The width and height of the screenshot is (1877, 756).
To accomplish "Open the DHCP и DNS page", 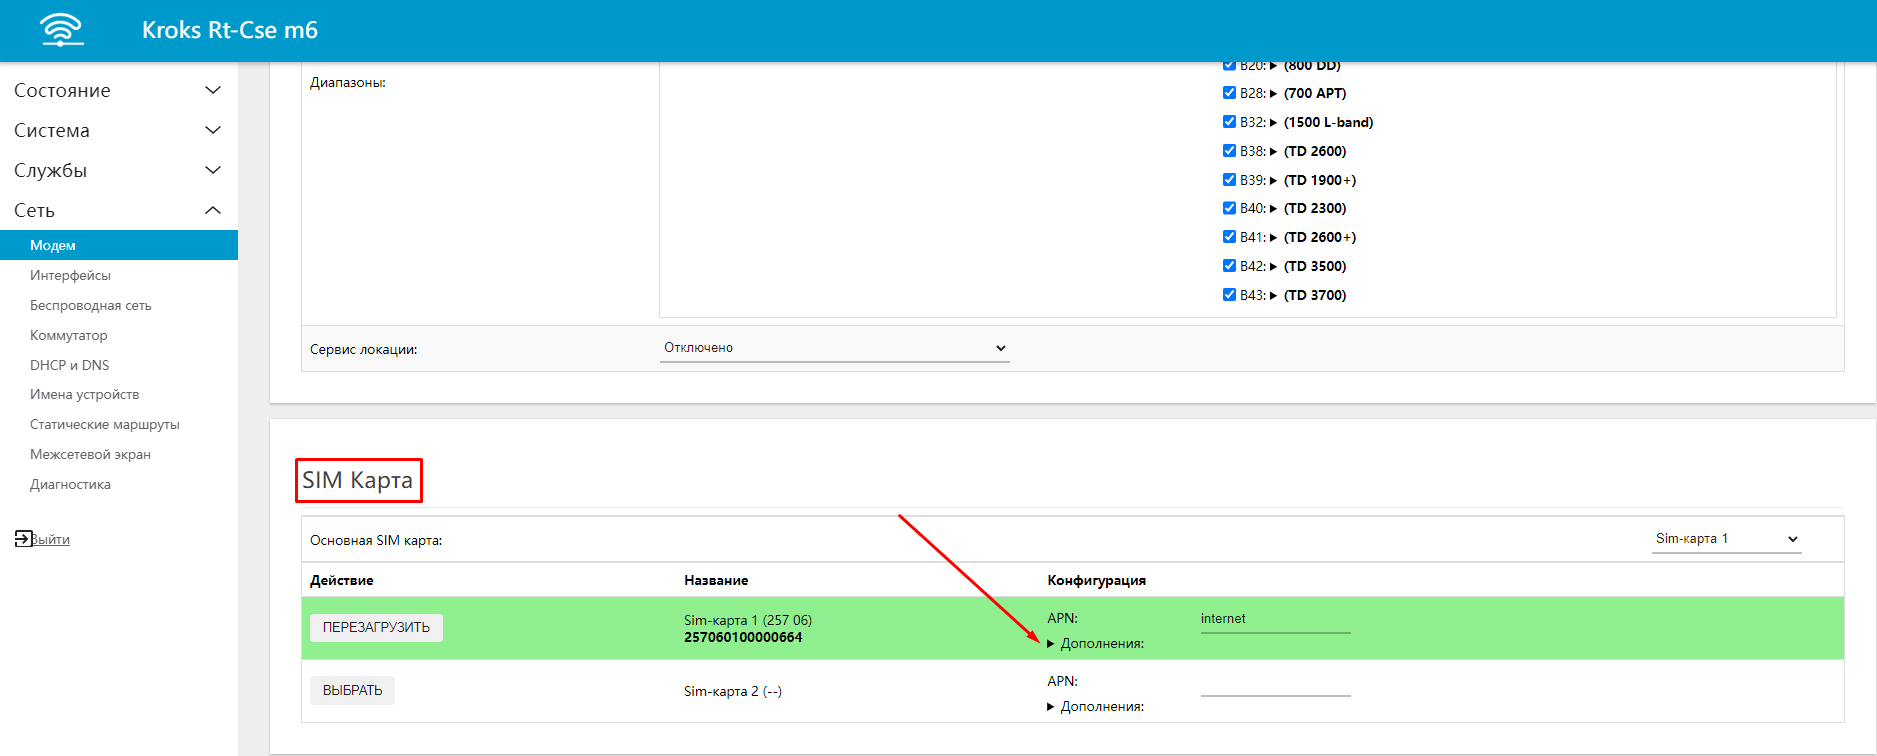I will pos(70,365).
